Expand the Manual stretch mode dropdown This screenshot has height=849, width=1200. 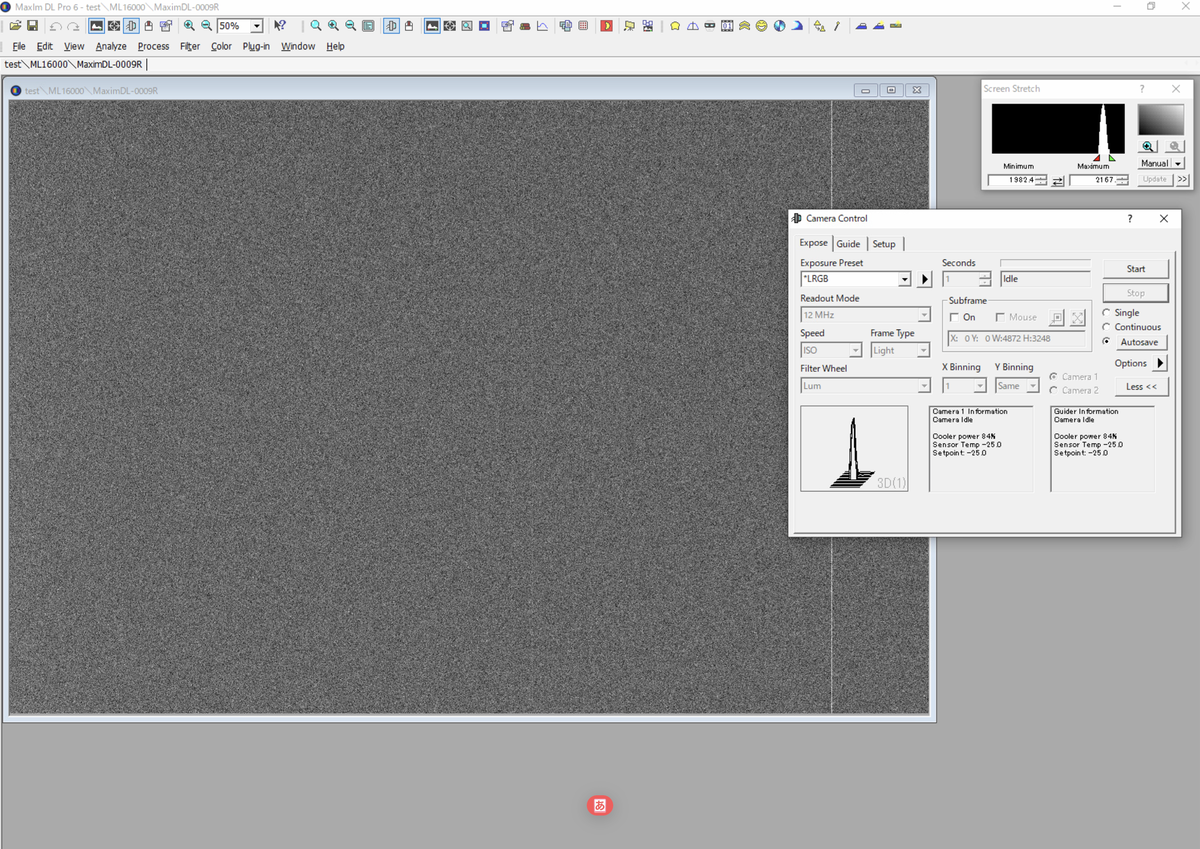click(x=1178, y=163)
